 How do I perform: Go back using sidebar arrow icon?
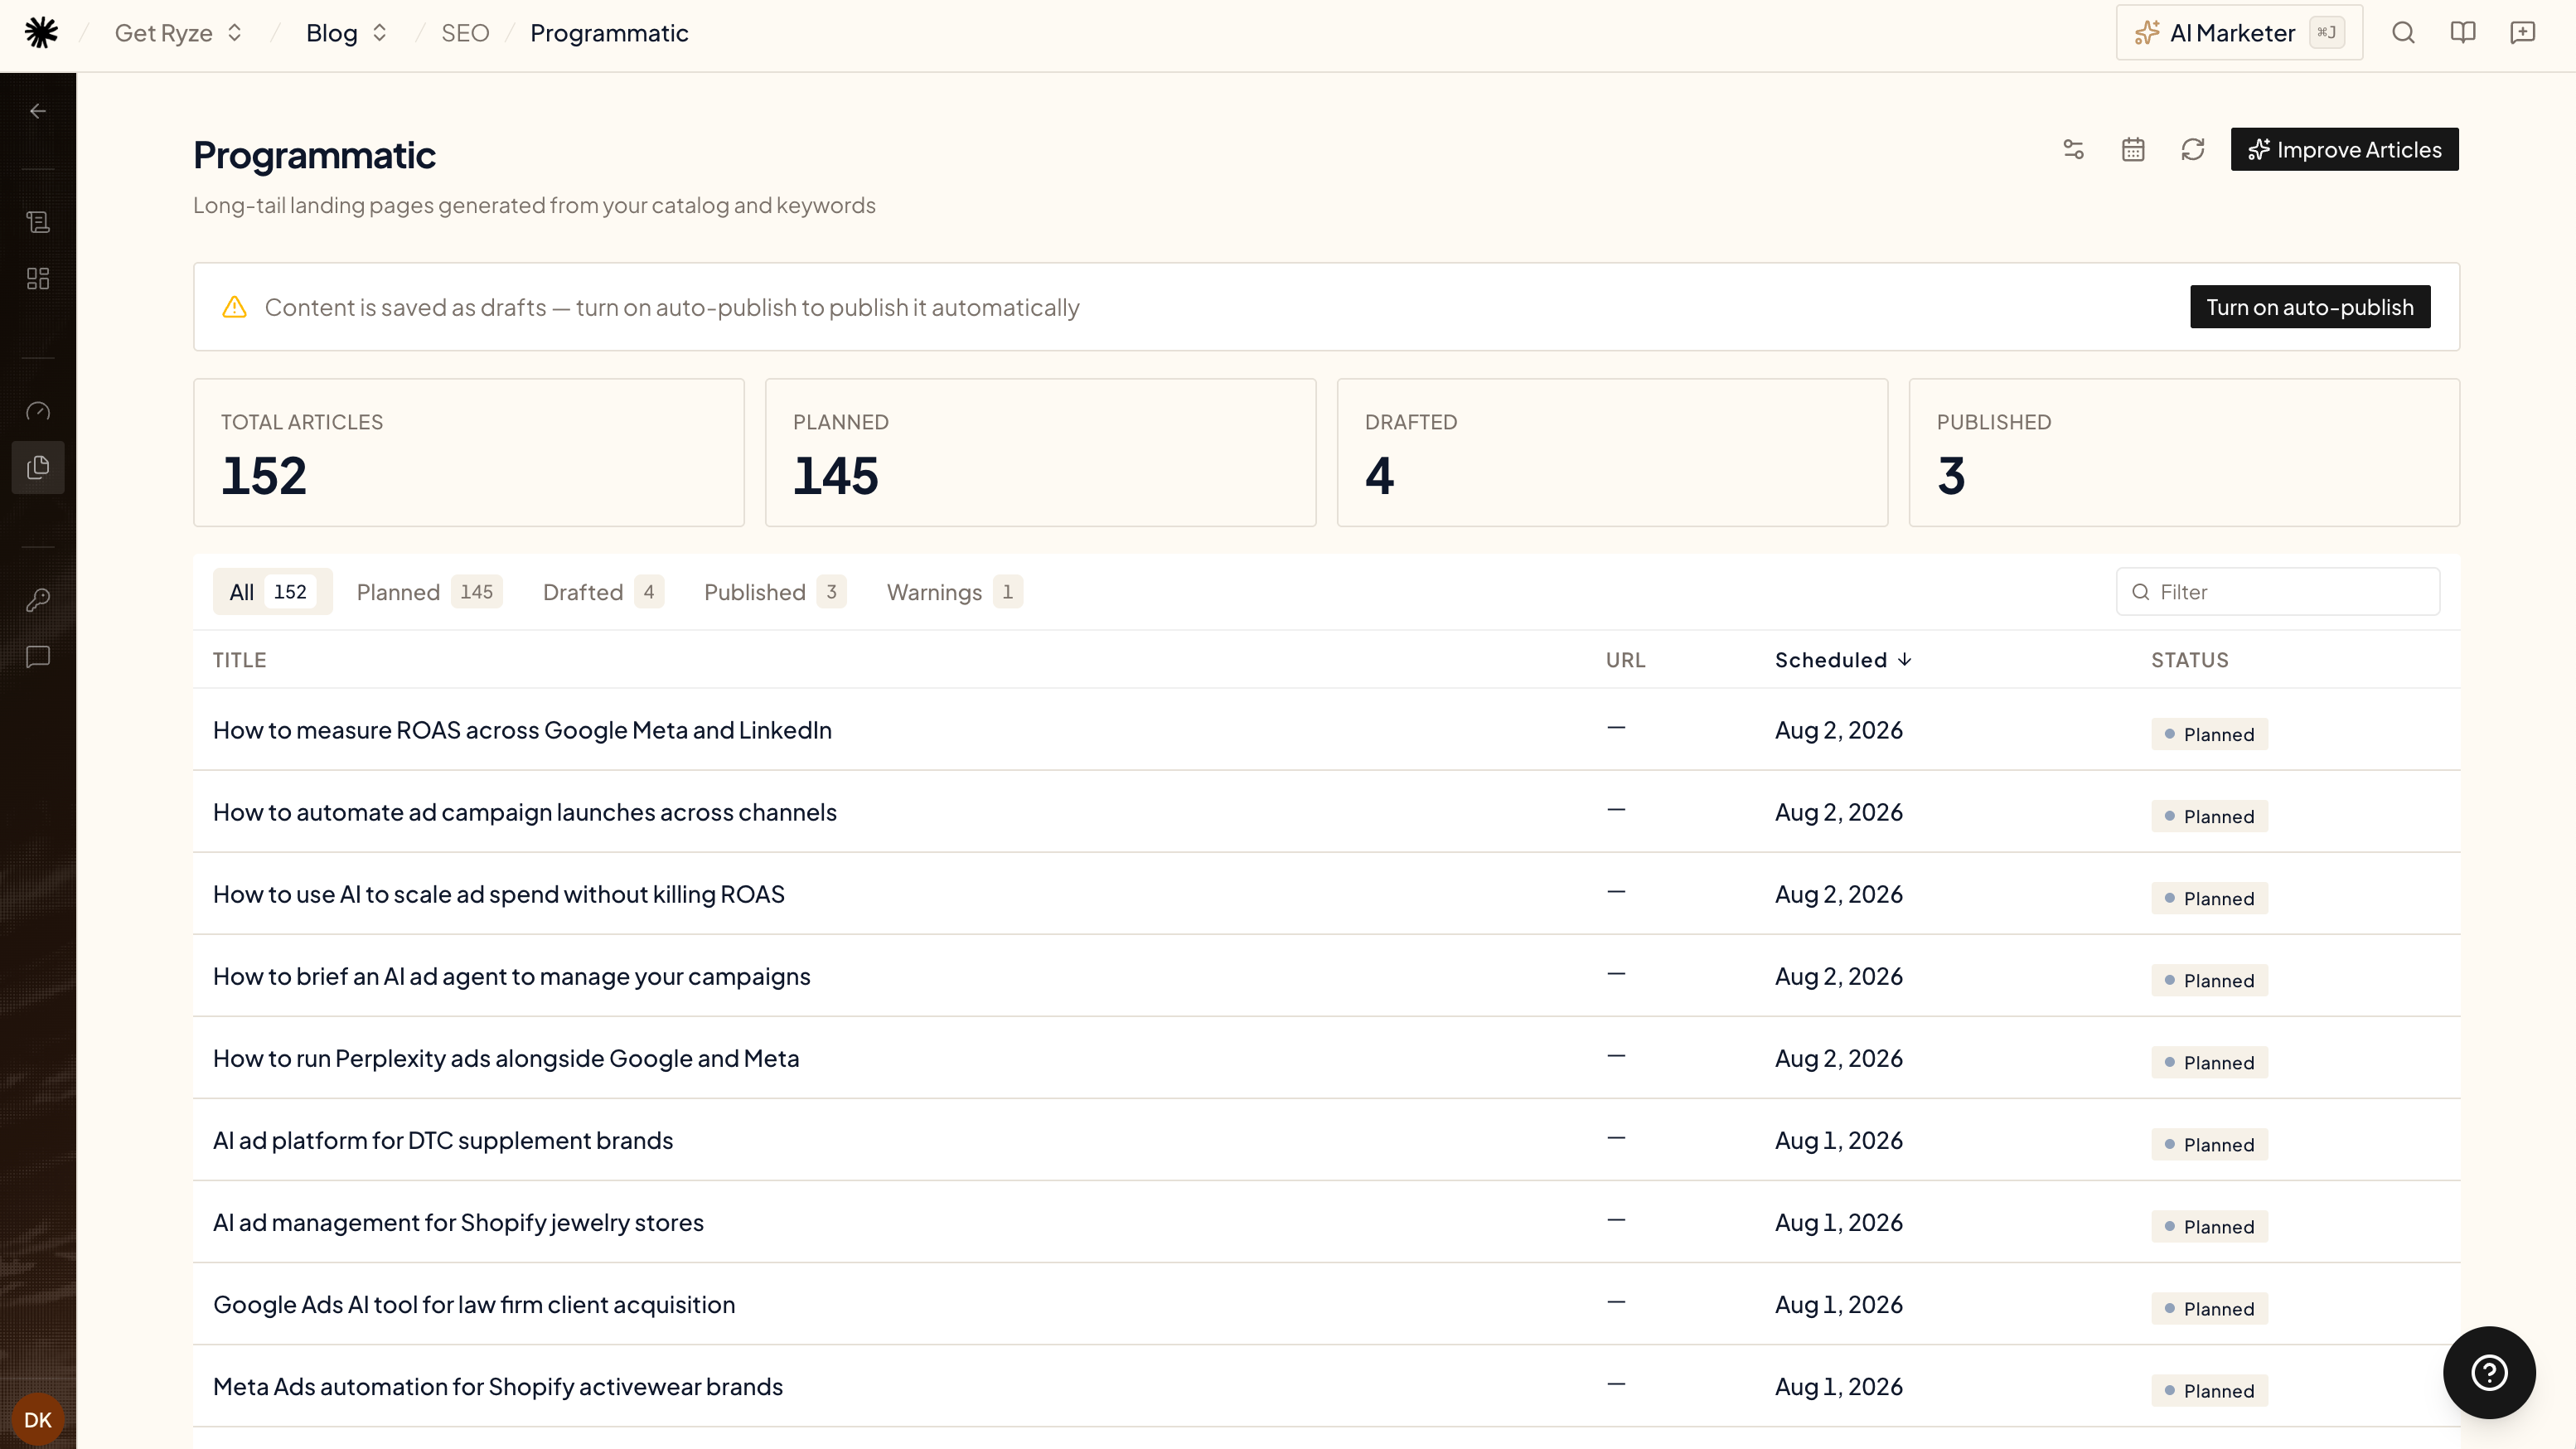coord(38,111)
